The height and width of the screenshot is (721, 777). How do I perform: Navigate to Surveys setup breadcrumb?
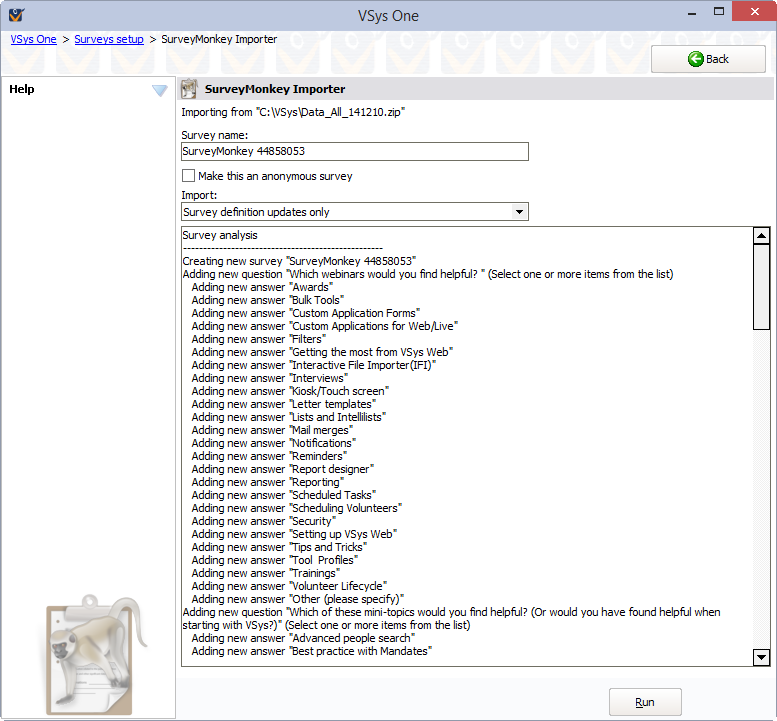coord(109,39)
